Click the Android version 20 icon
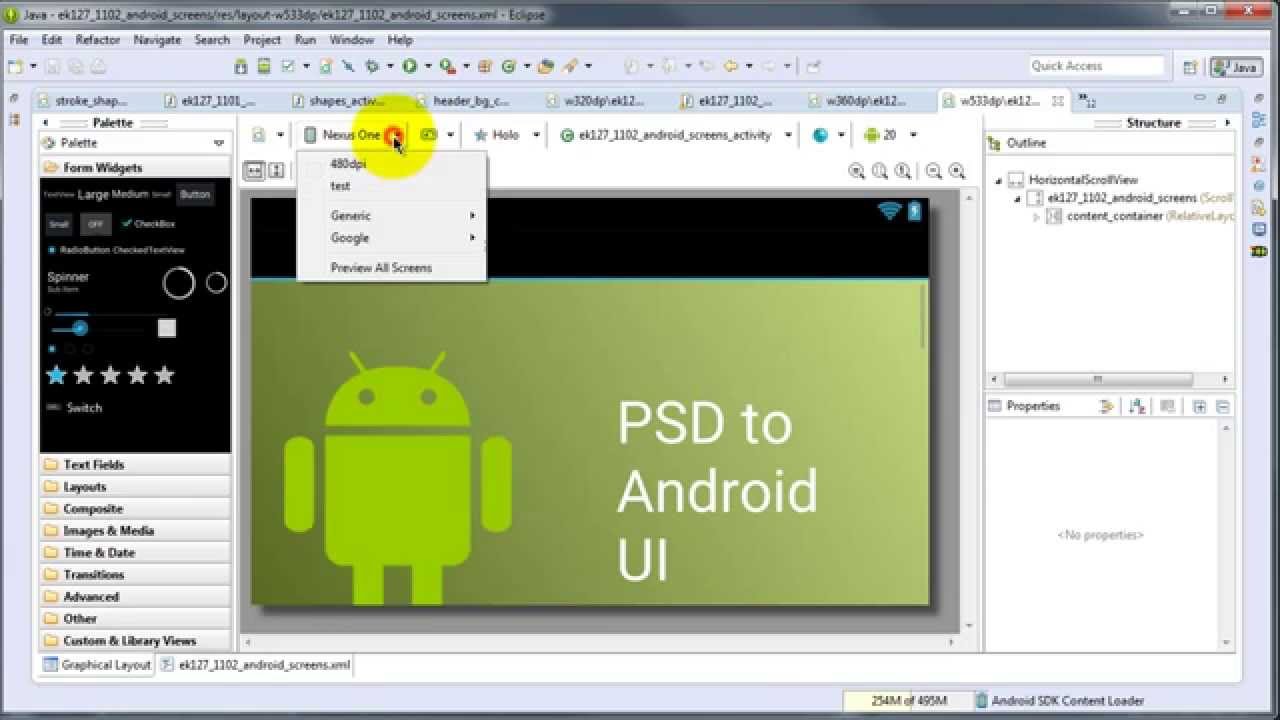The height and width of the screenshot is (720, 1280). pyautogui.click(x=871, y=135)
